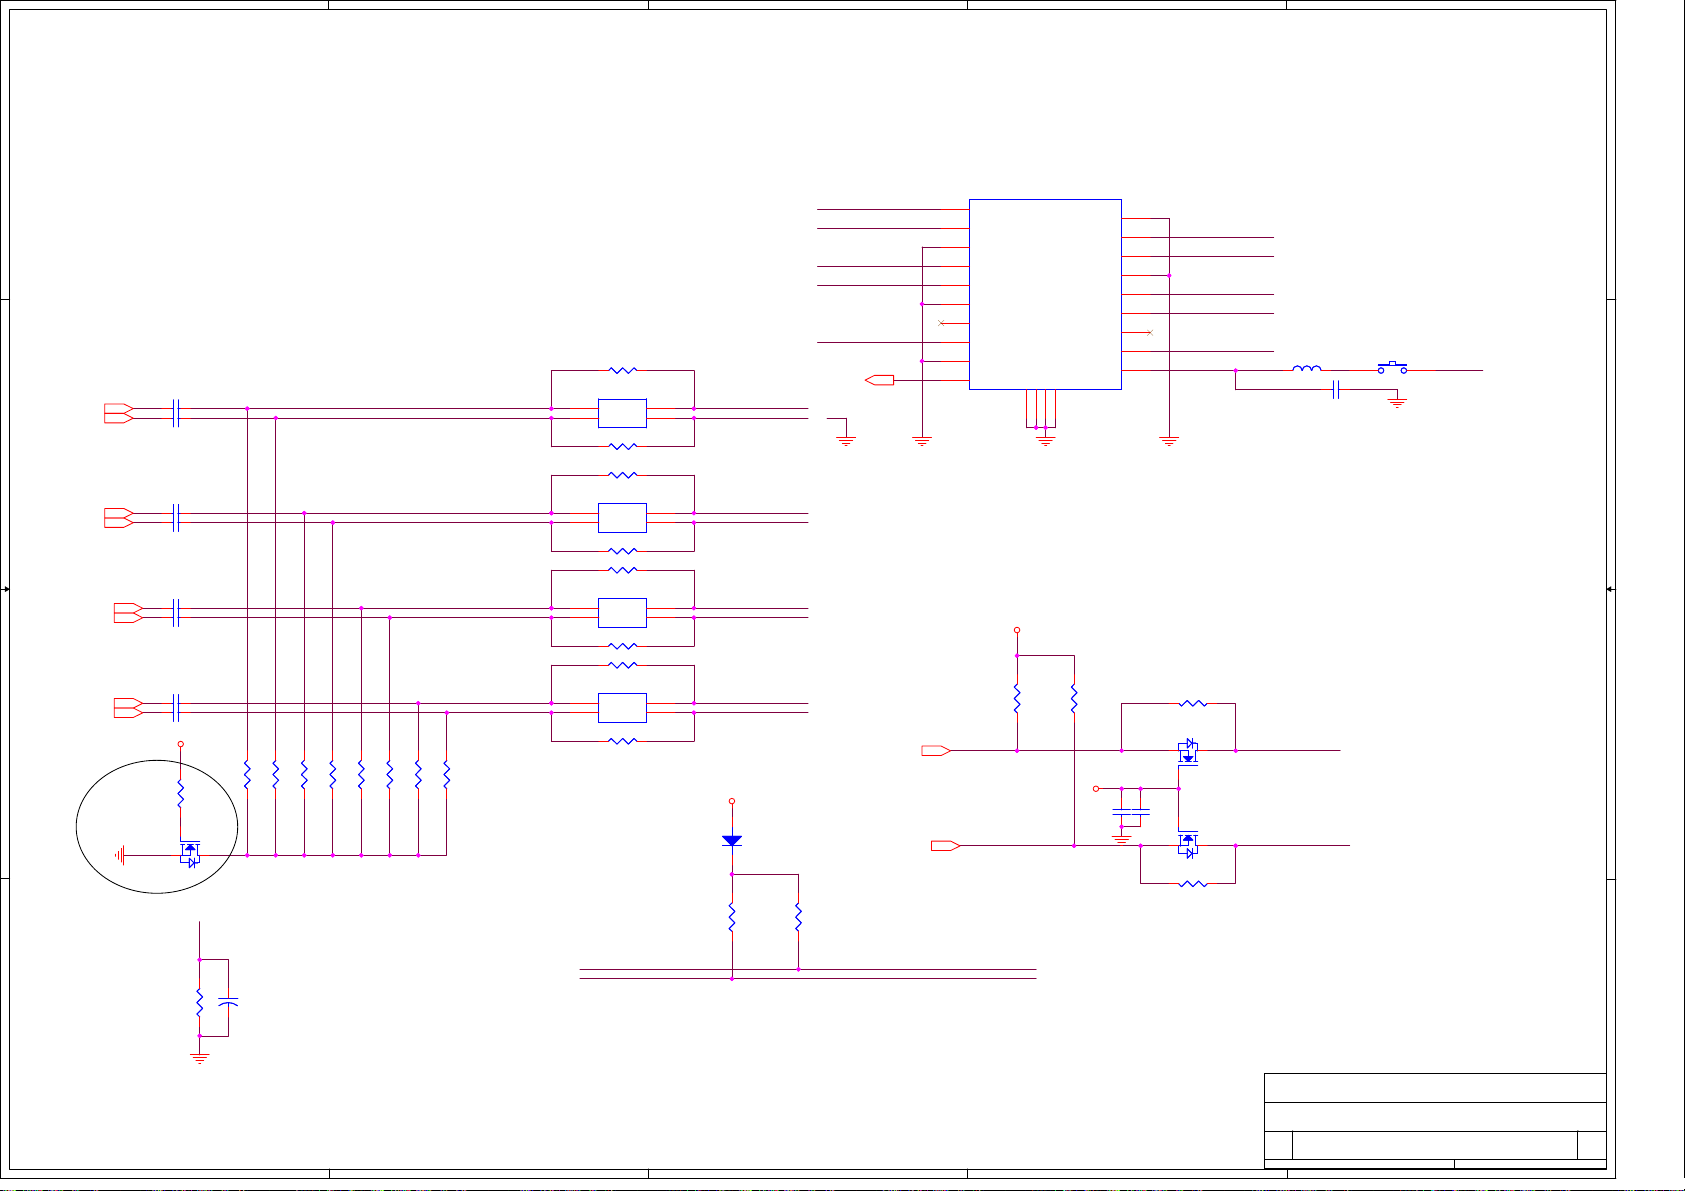Image resolution: width=1685 pixels, height=1191 pixels.
Task: Select the right resistor beneath the diode
Action: coord(798,917)
